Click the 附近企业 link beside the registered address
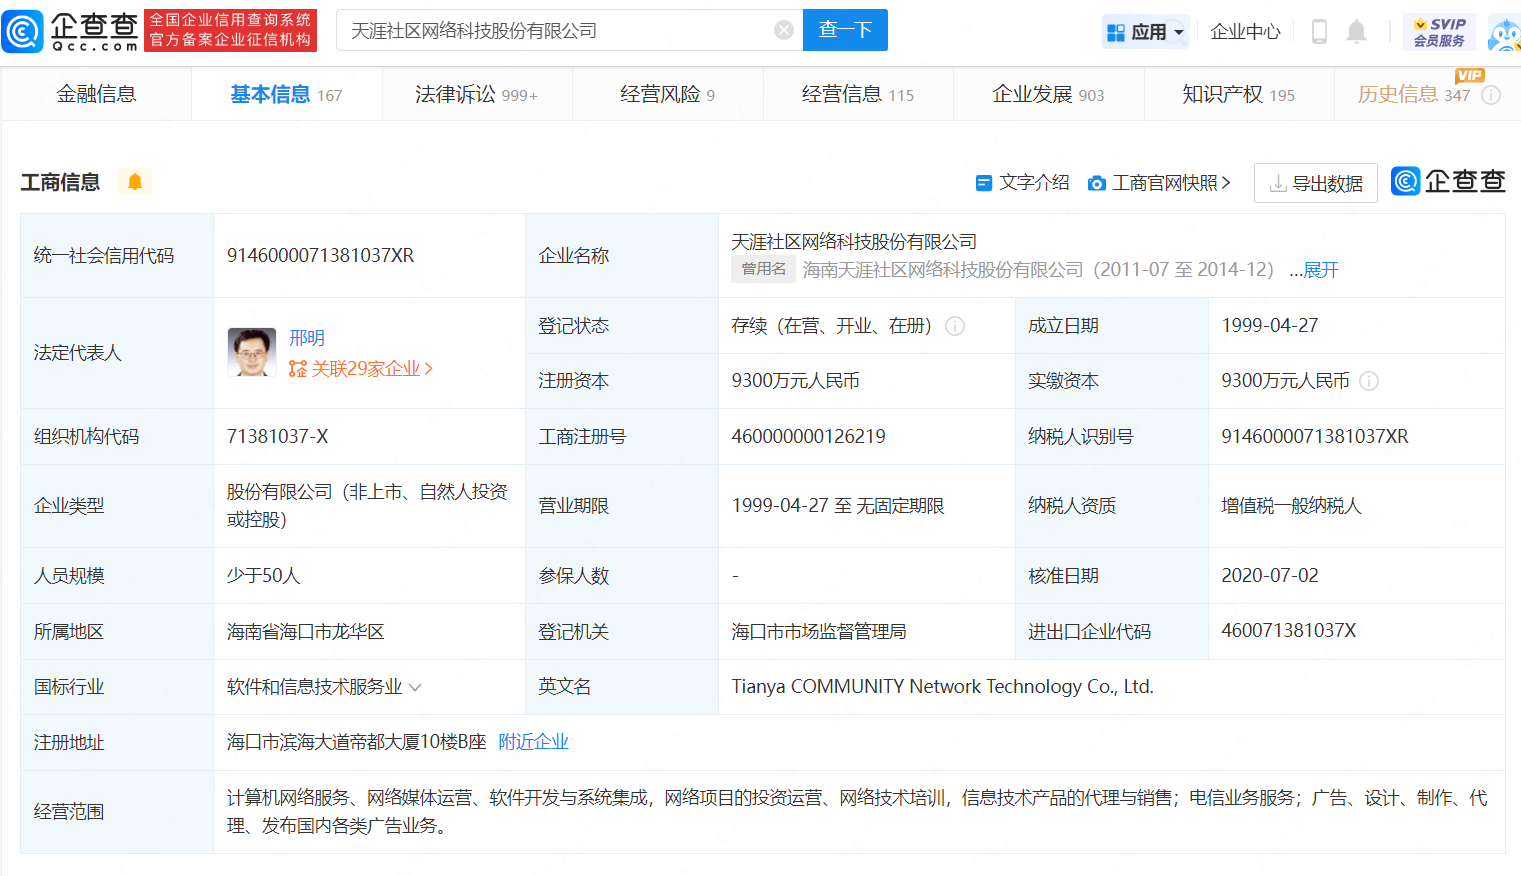1521x876 pixels. [x=535, y=741]
